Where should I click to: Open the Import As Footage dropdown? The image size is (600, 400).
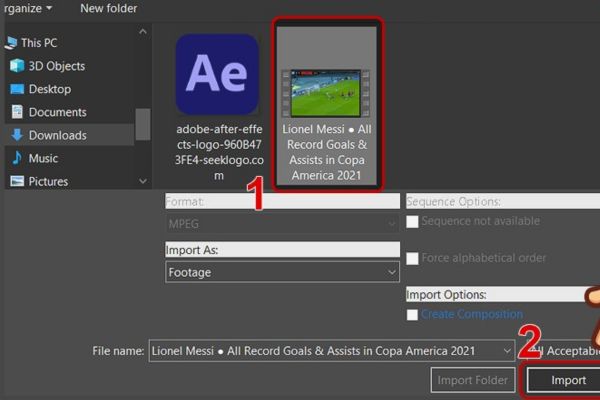point(282,272)
